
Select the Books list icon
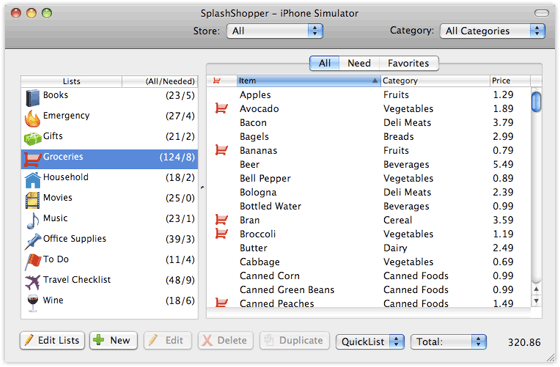click(x=32, y=97)
